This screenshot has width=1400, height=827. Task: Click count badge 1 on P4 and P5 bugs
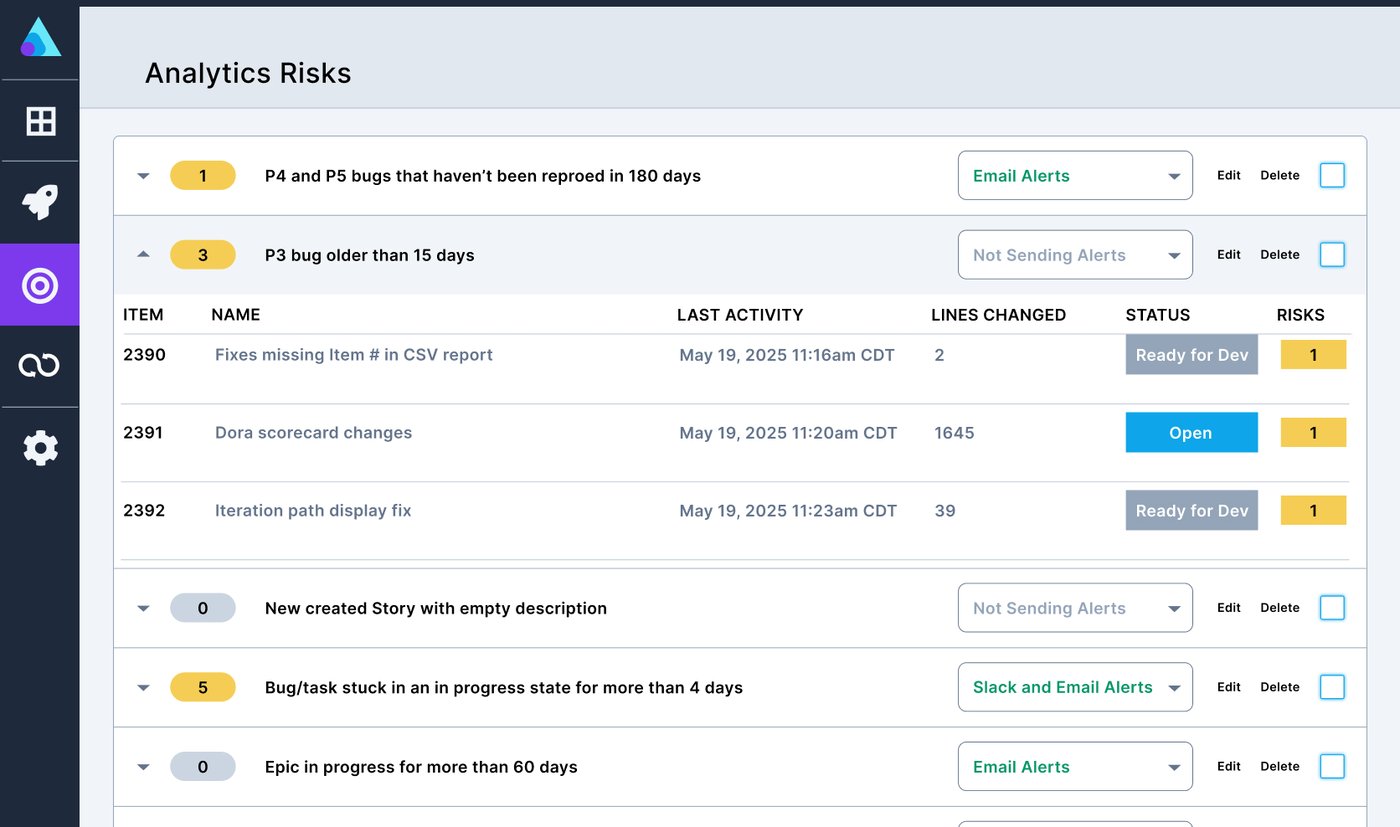203,176
